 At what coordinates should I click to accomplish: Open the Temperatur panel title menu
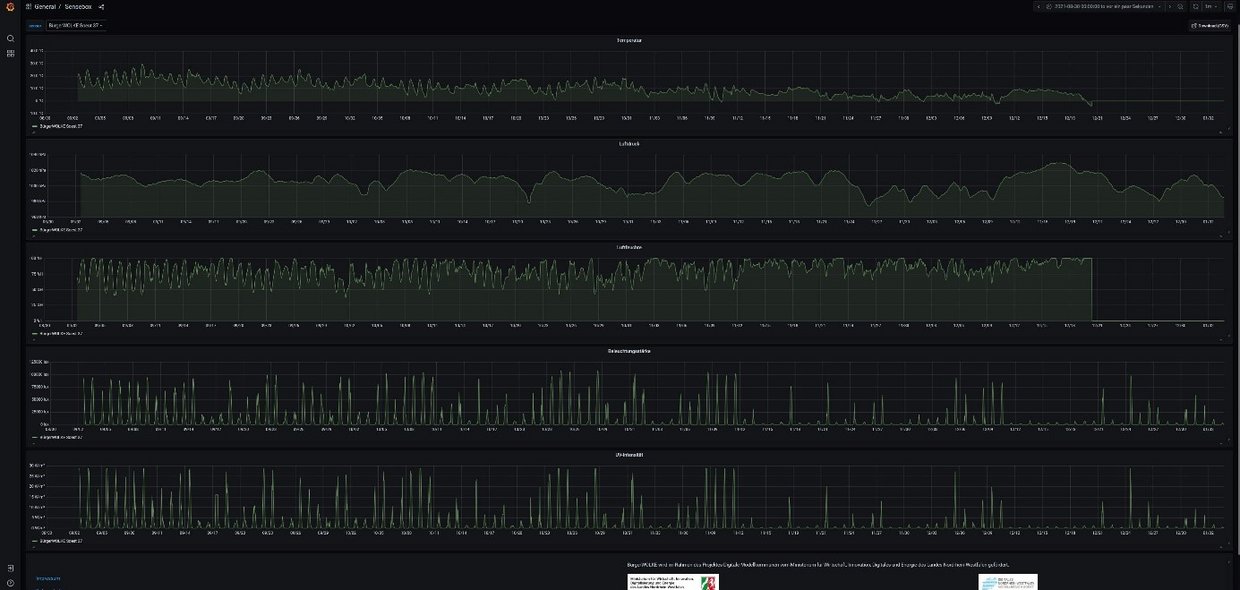(629, 41)
